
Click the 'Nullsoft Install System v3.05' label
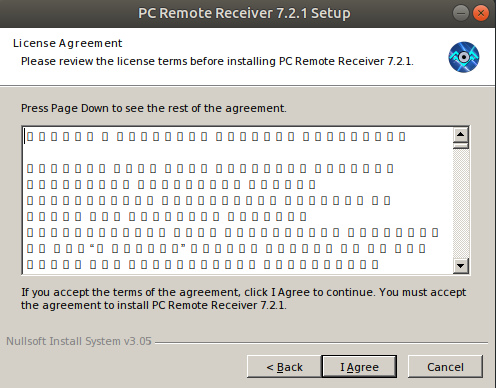(79, 341)
